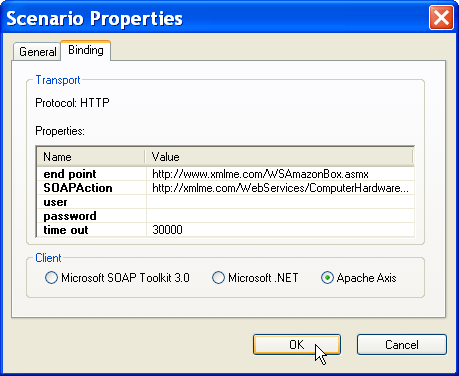The width and height of the screenshot is (459, 376).
Task: Choose Microsoft SOAP Toolkit 3.0 client
Action: [x=117, y=278]
